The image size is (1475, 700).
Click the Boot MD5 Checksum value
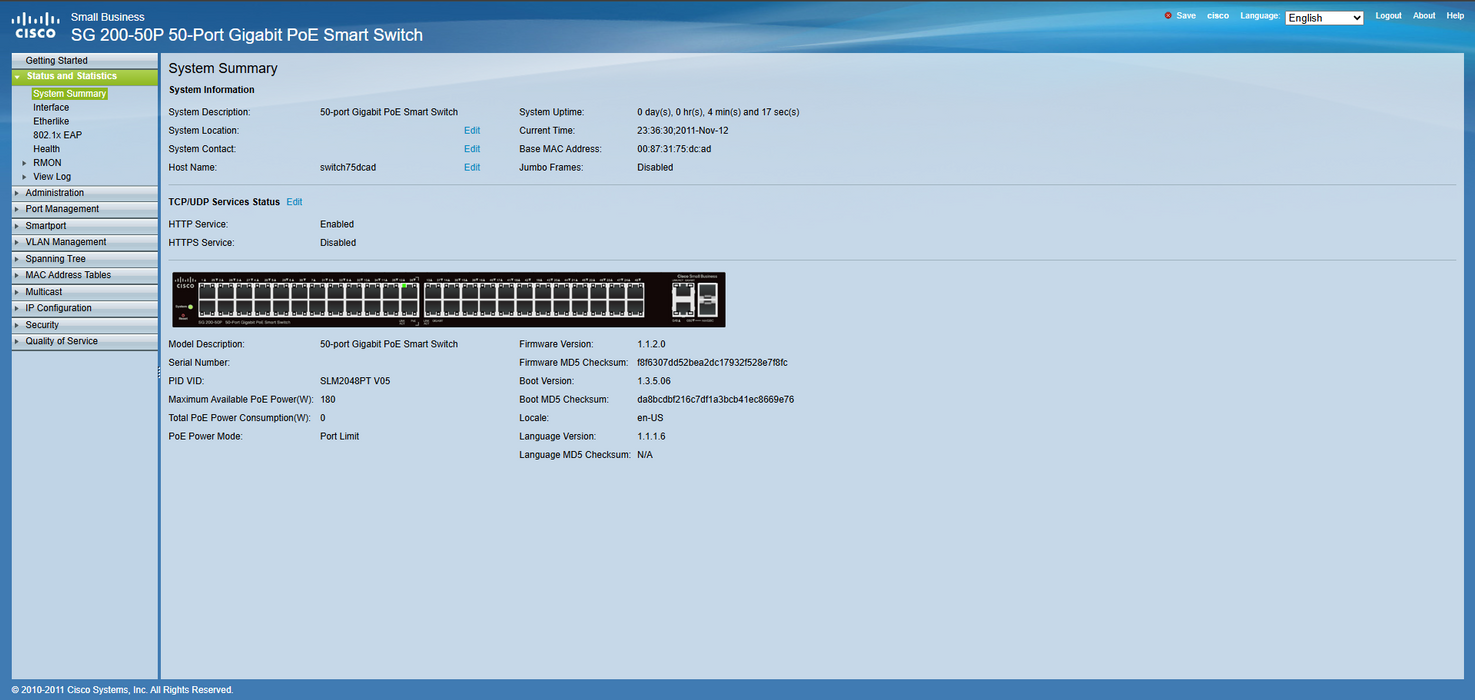coord(715,400)
